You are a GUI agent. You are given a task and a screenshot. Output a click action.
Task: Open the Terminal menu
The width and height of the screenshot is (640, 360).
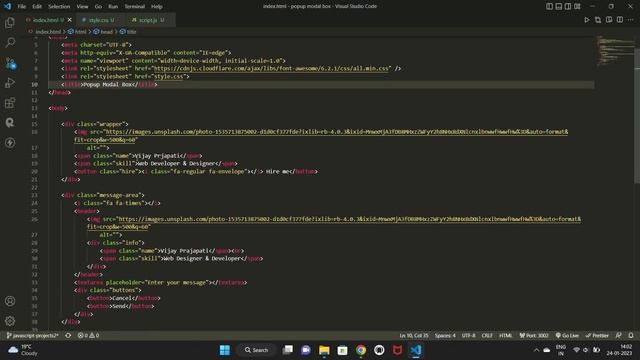click(x=134, y=7)
